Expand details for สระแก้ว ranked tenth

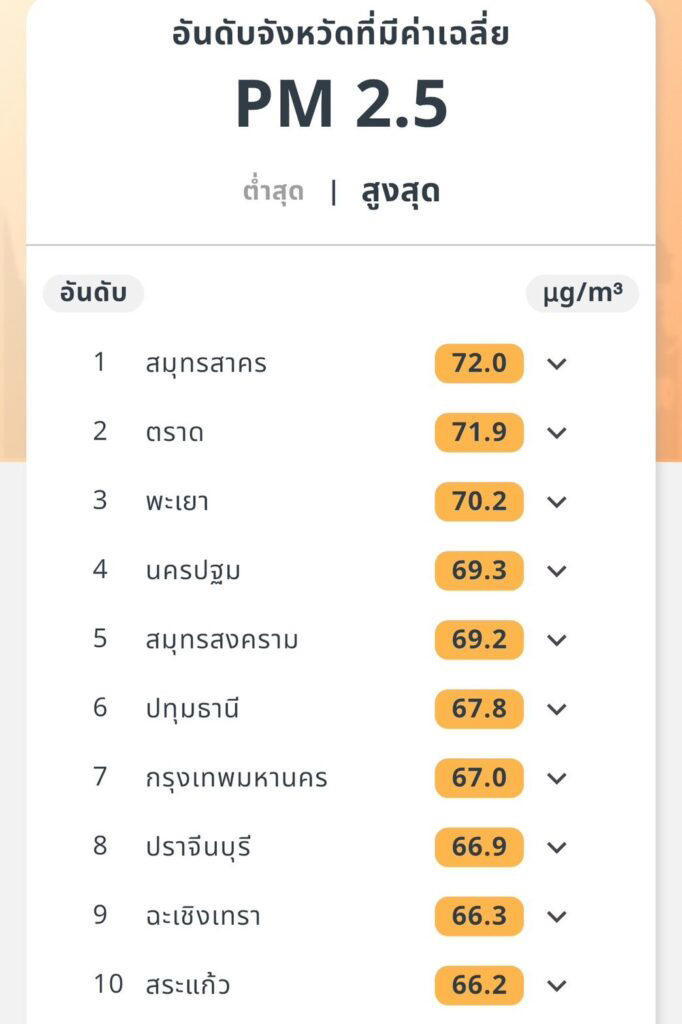coord(557,984)
